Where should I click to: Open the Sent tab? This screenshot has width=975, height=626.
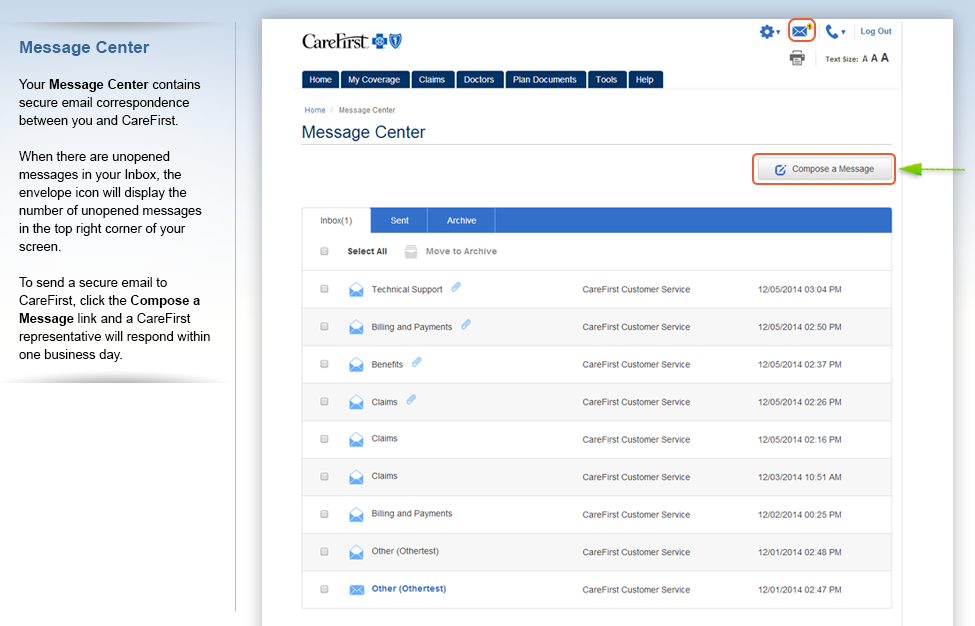(399, 221)
